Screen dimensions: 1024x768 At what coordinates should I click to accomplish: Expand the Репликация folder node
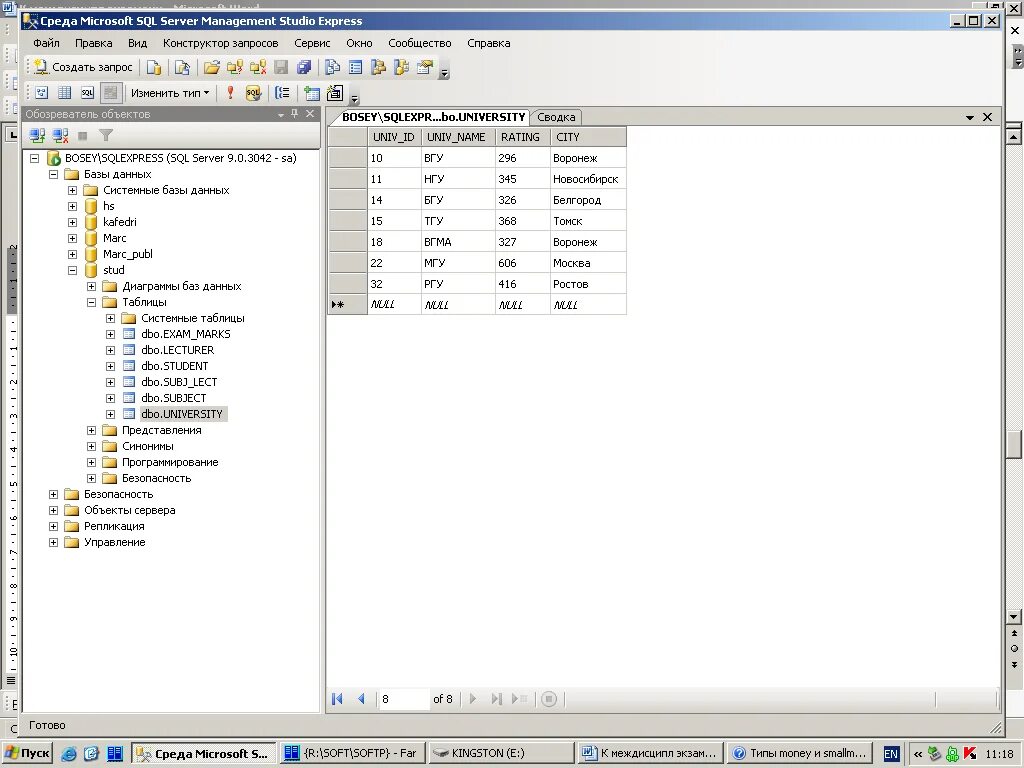pos(54,526)
